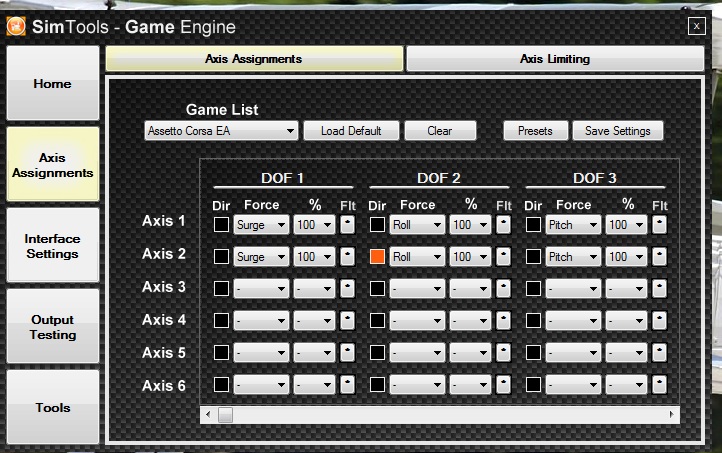The height and width of the screenshot is (453, 722).
Task: Click the Clear button
Action: [x=440, y=131]
